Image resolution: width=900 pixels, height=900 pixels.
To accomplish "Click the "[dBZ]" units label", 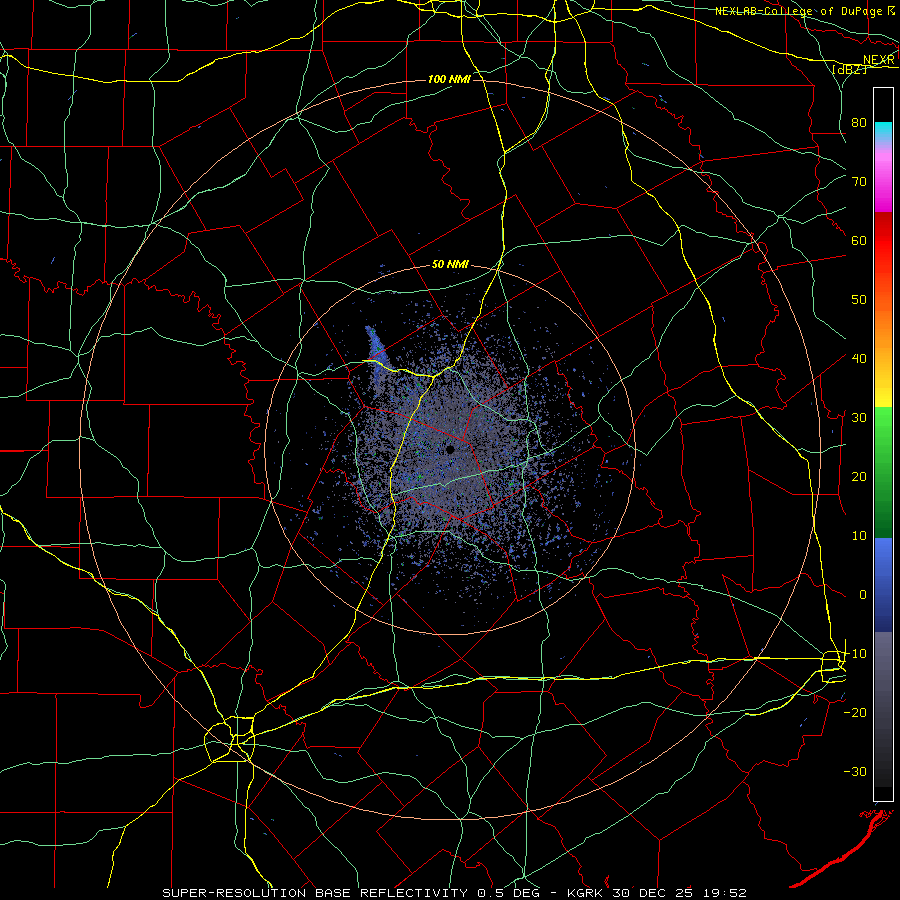I will 850,69.
